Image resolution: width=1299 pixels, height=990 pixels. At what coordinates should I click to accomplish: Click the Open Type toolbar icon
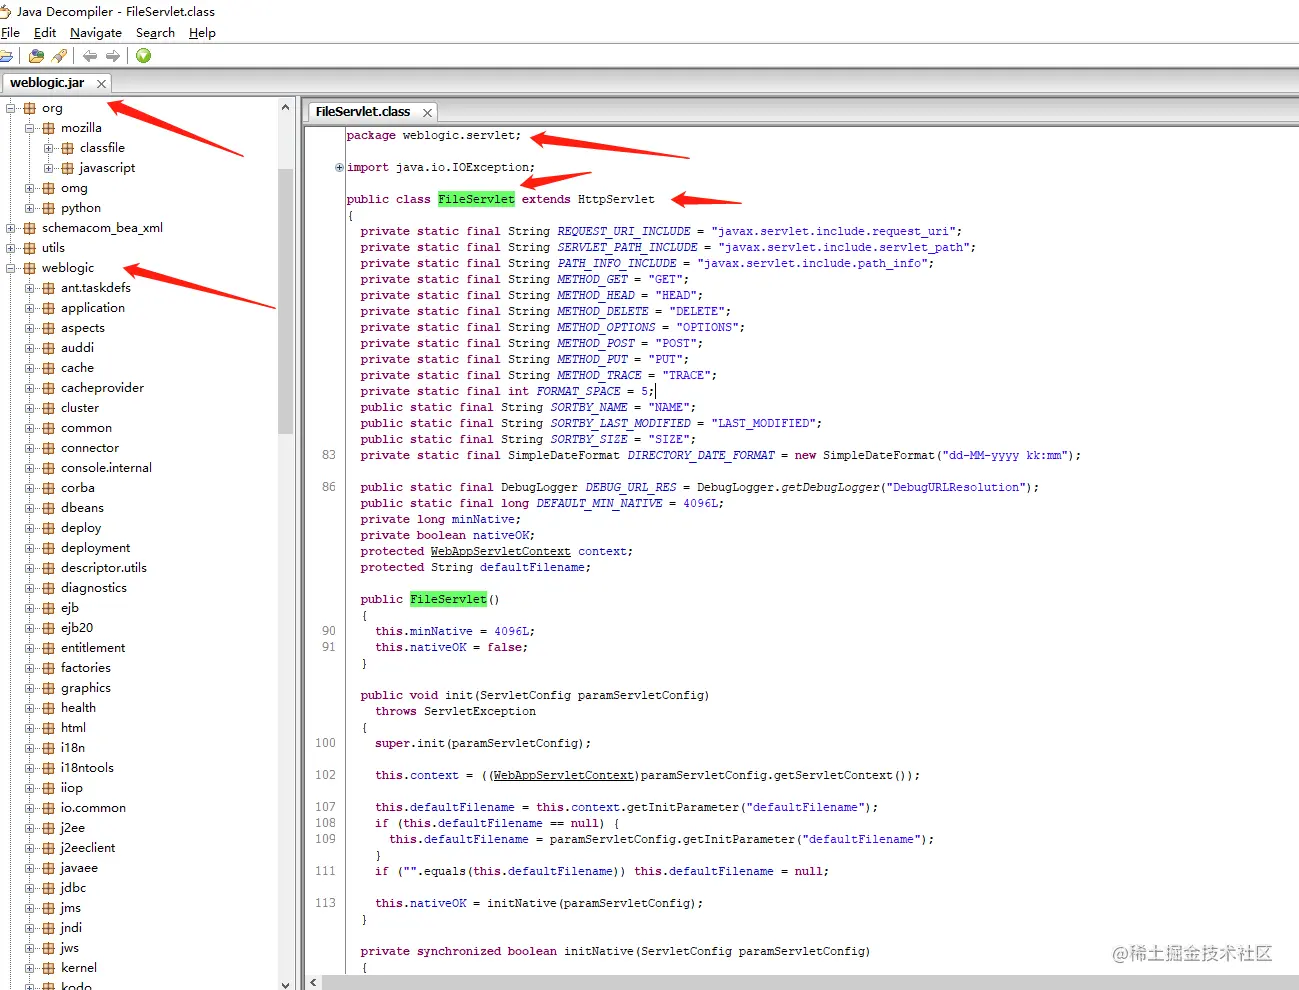[x=35, y=56]
